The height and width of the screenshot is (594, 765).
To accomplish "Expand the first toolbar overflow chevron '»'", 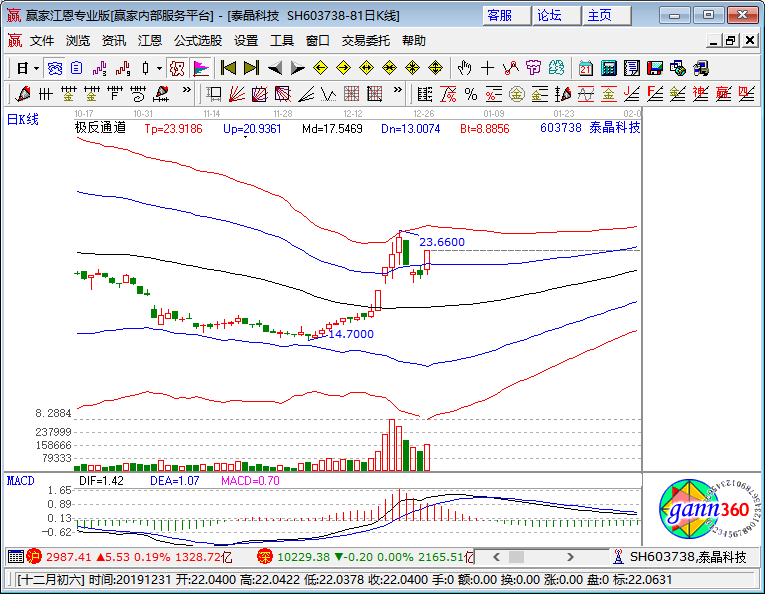I will pos(186,90).
